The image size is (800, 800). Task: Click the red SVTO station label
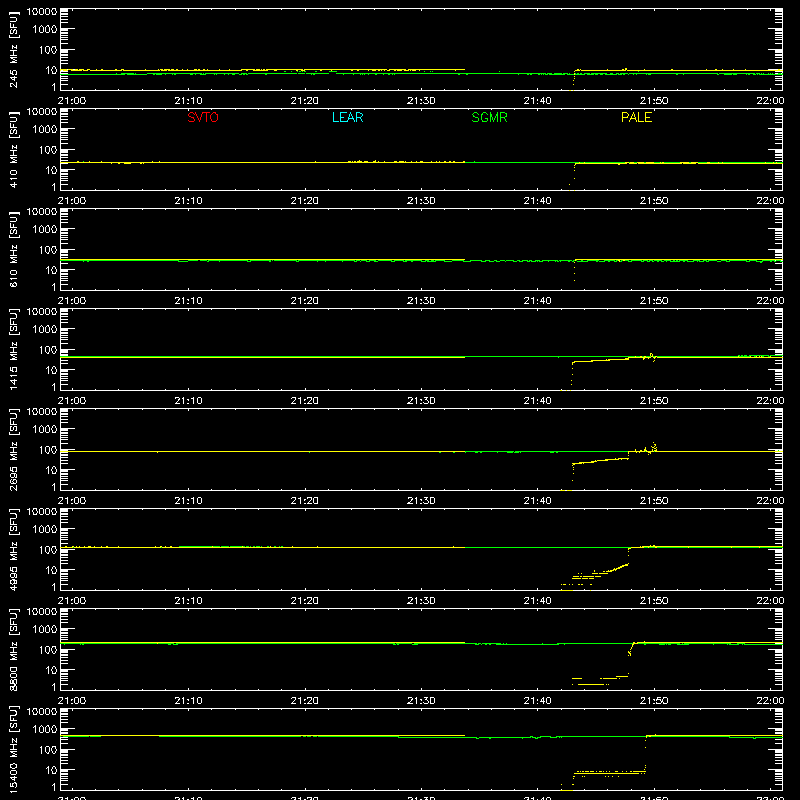(x=203, y=117)
